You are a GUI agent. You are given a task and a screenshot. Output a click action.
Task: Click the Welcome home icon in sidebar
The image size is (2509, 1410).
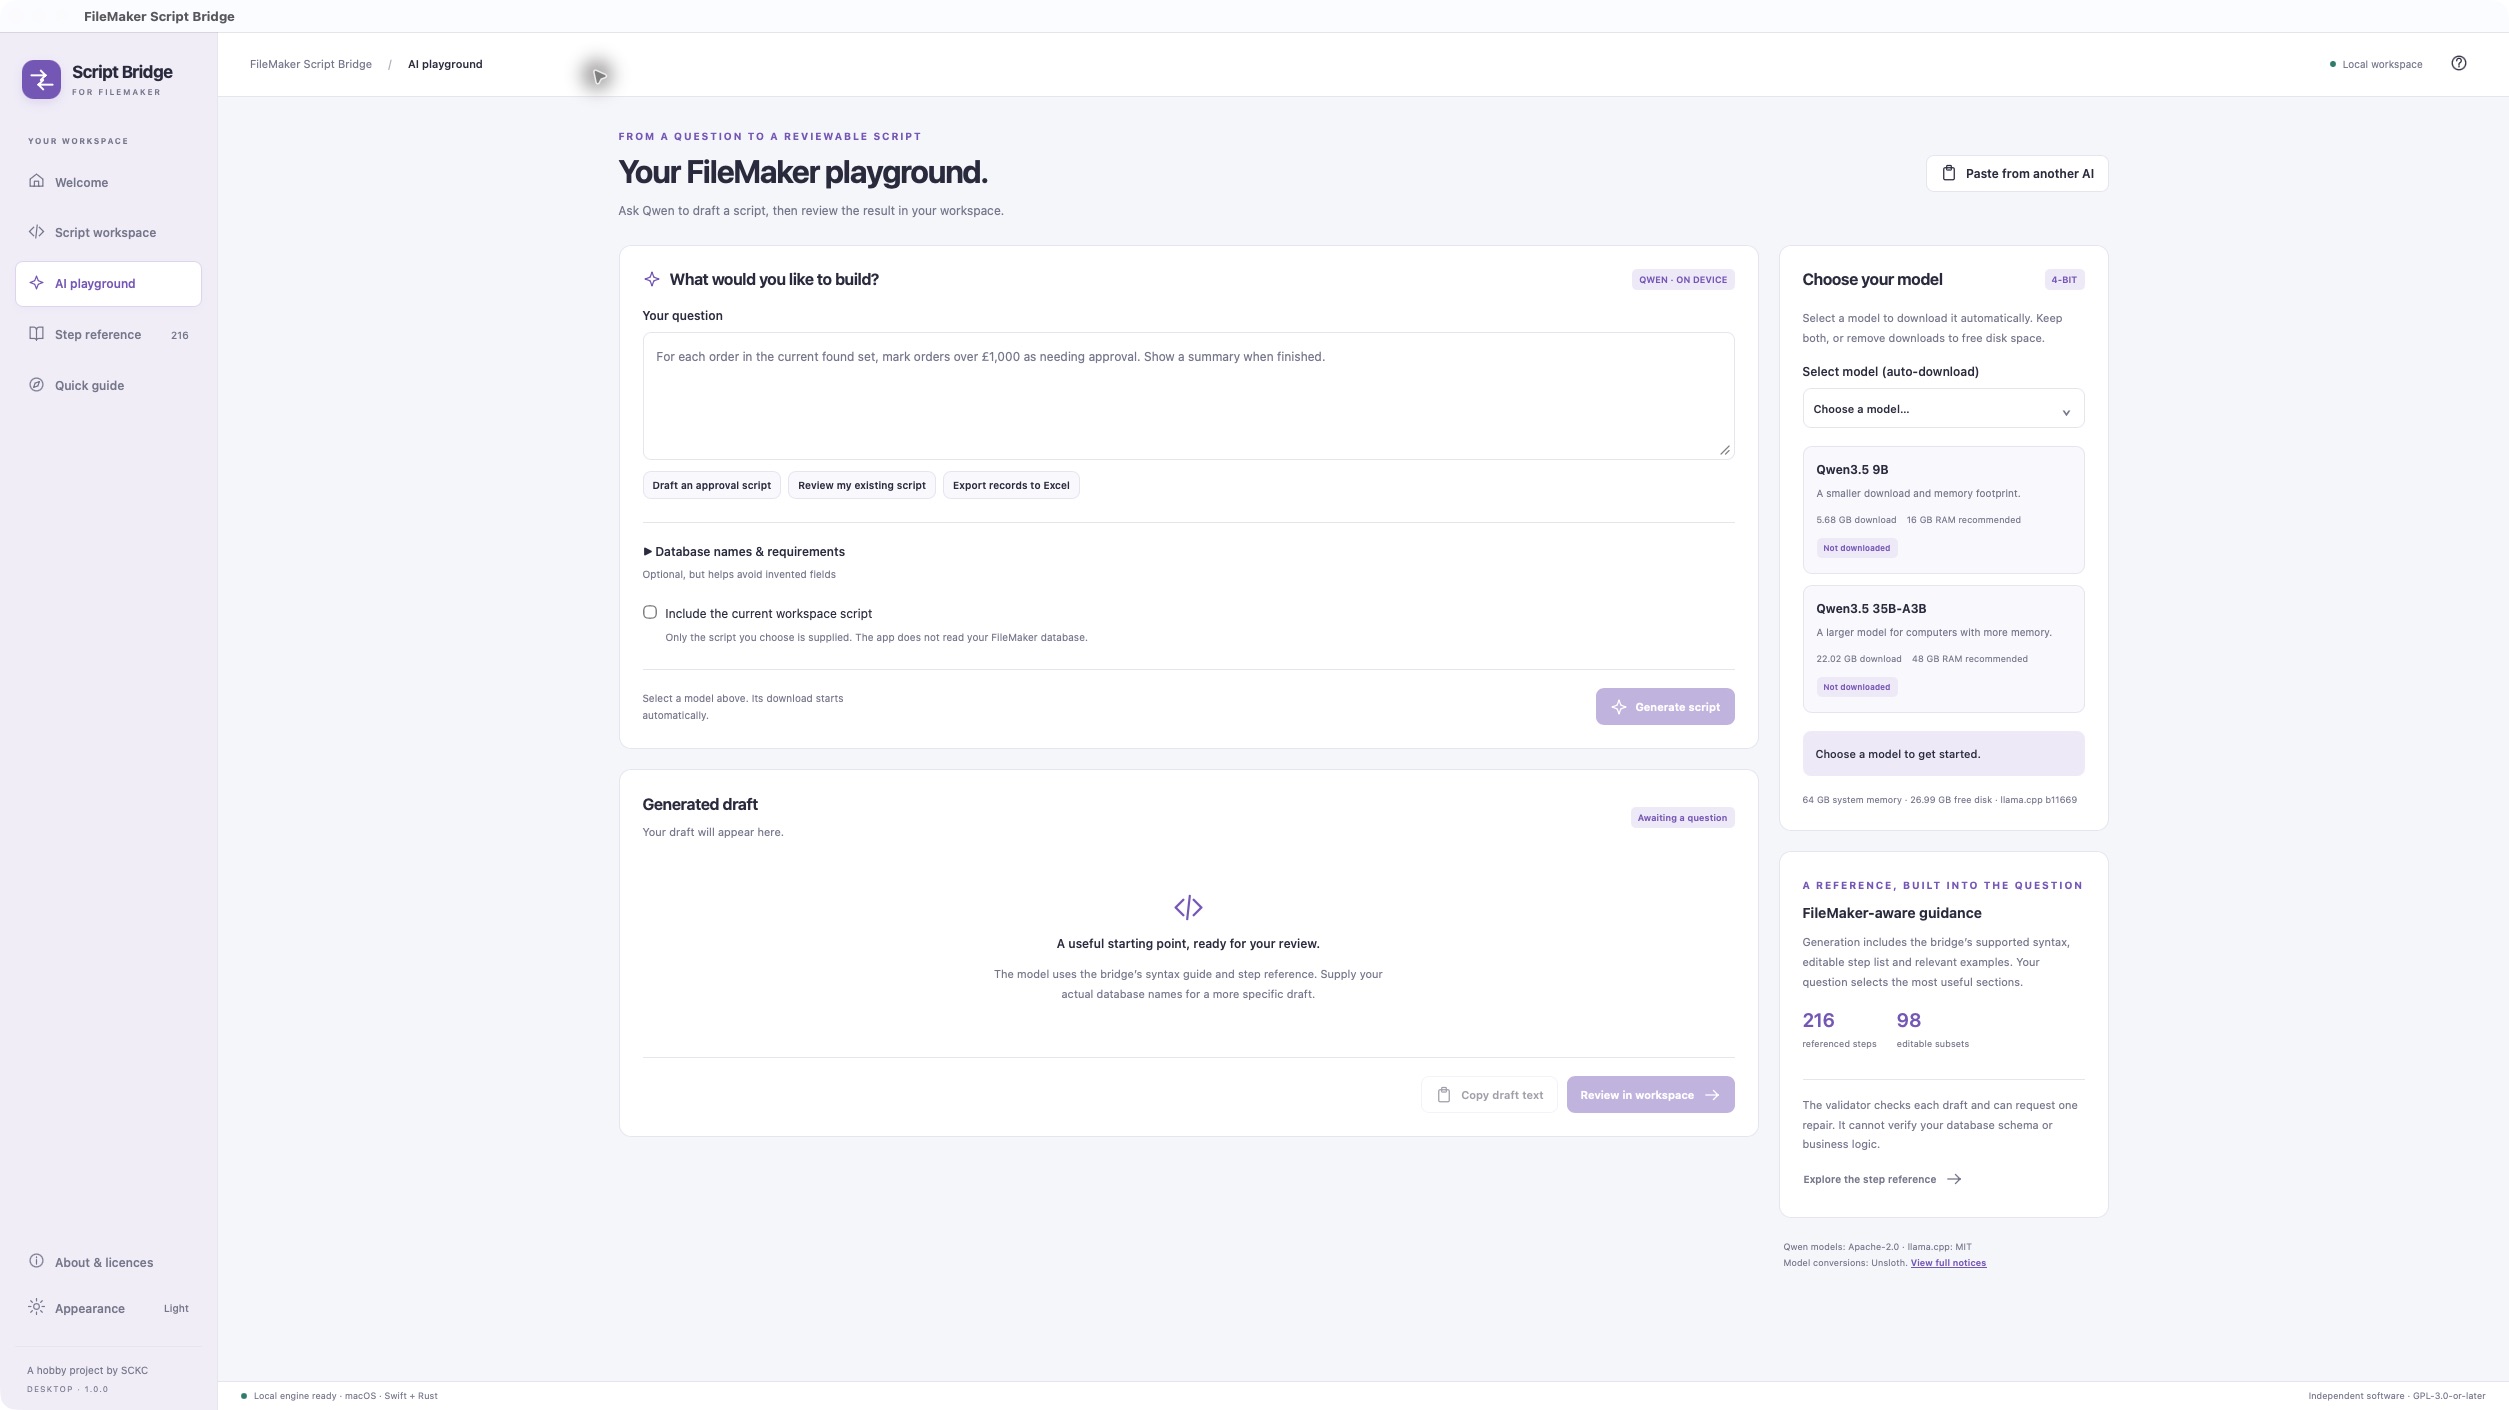click(36, 181)
